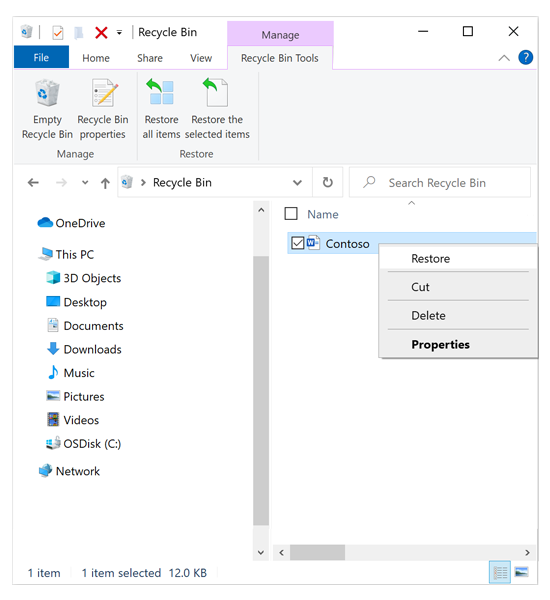Open Recycle Bin properties
The width and height of the screenshot is (550, 600).
pos(103,110)
